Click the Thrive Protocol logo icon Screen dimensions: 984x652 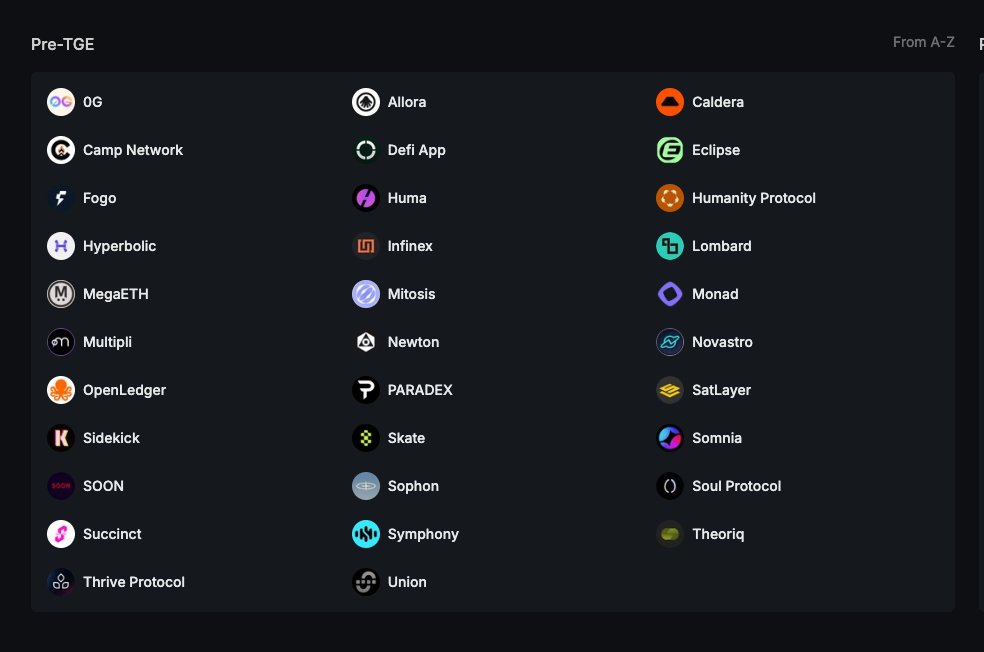tap(61, 582)
